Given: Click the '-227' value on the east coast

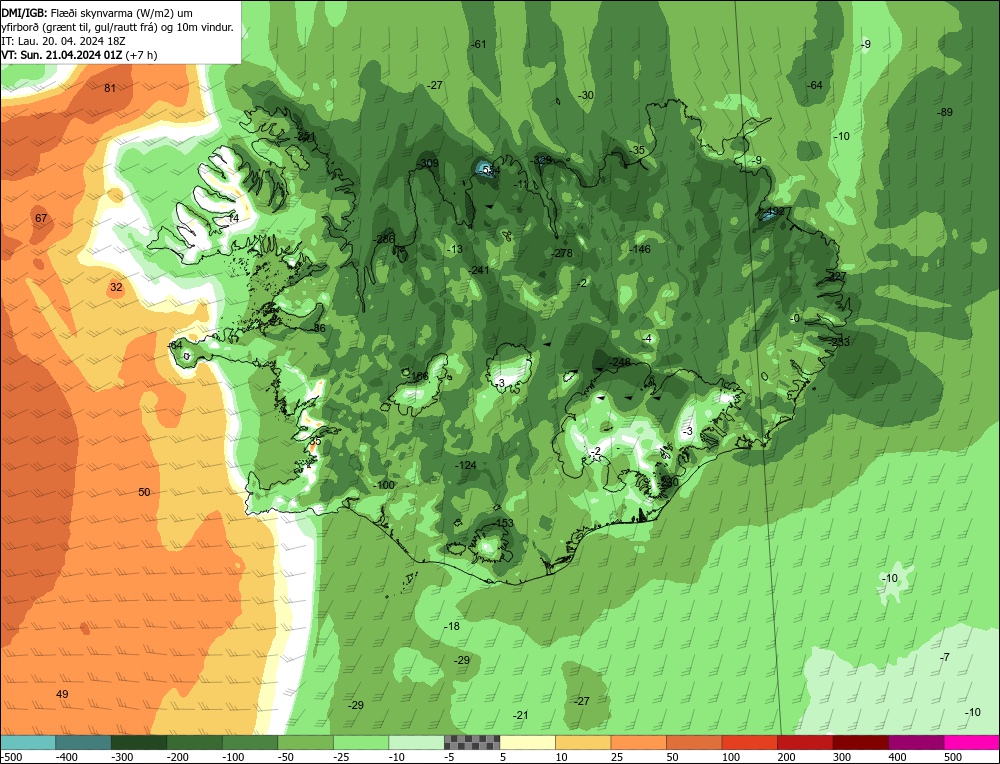Looking at the screenshot, I should (x=836, y=276).
